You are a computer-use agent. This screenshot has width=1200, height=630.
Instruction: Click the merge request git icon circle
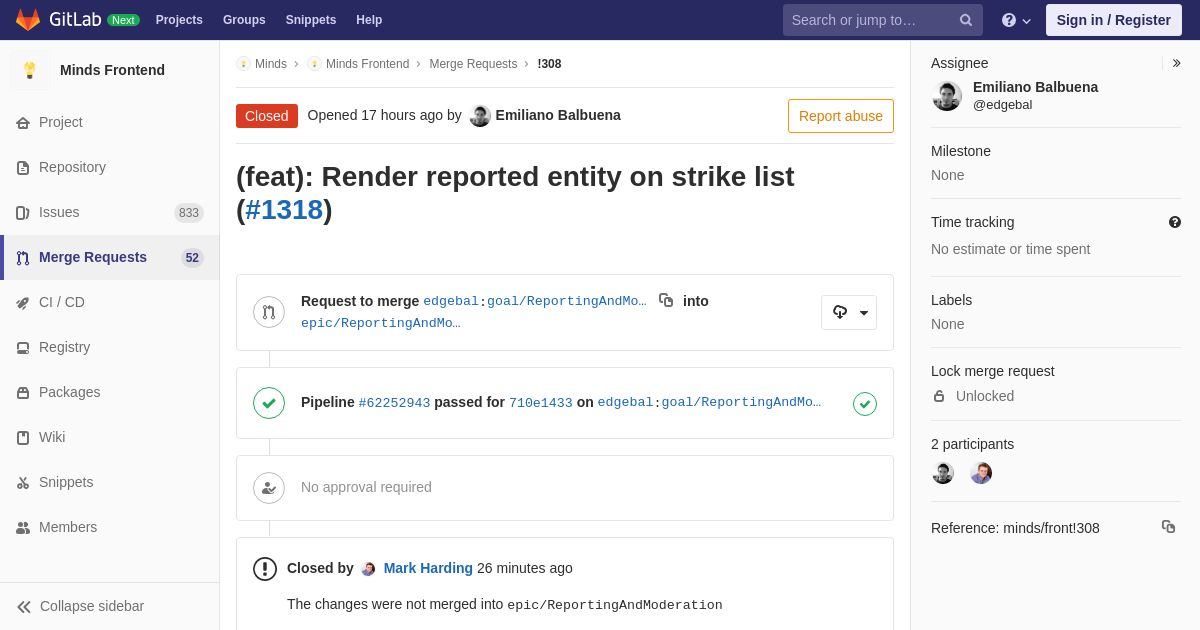(x=269, y=312)
